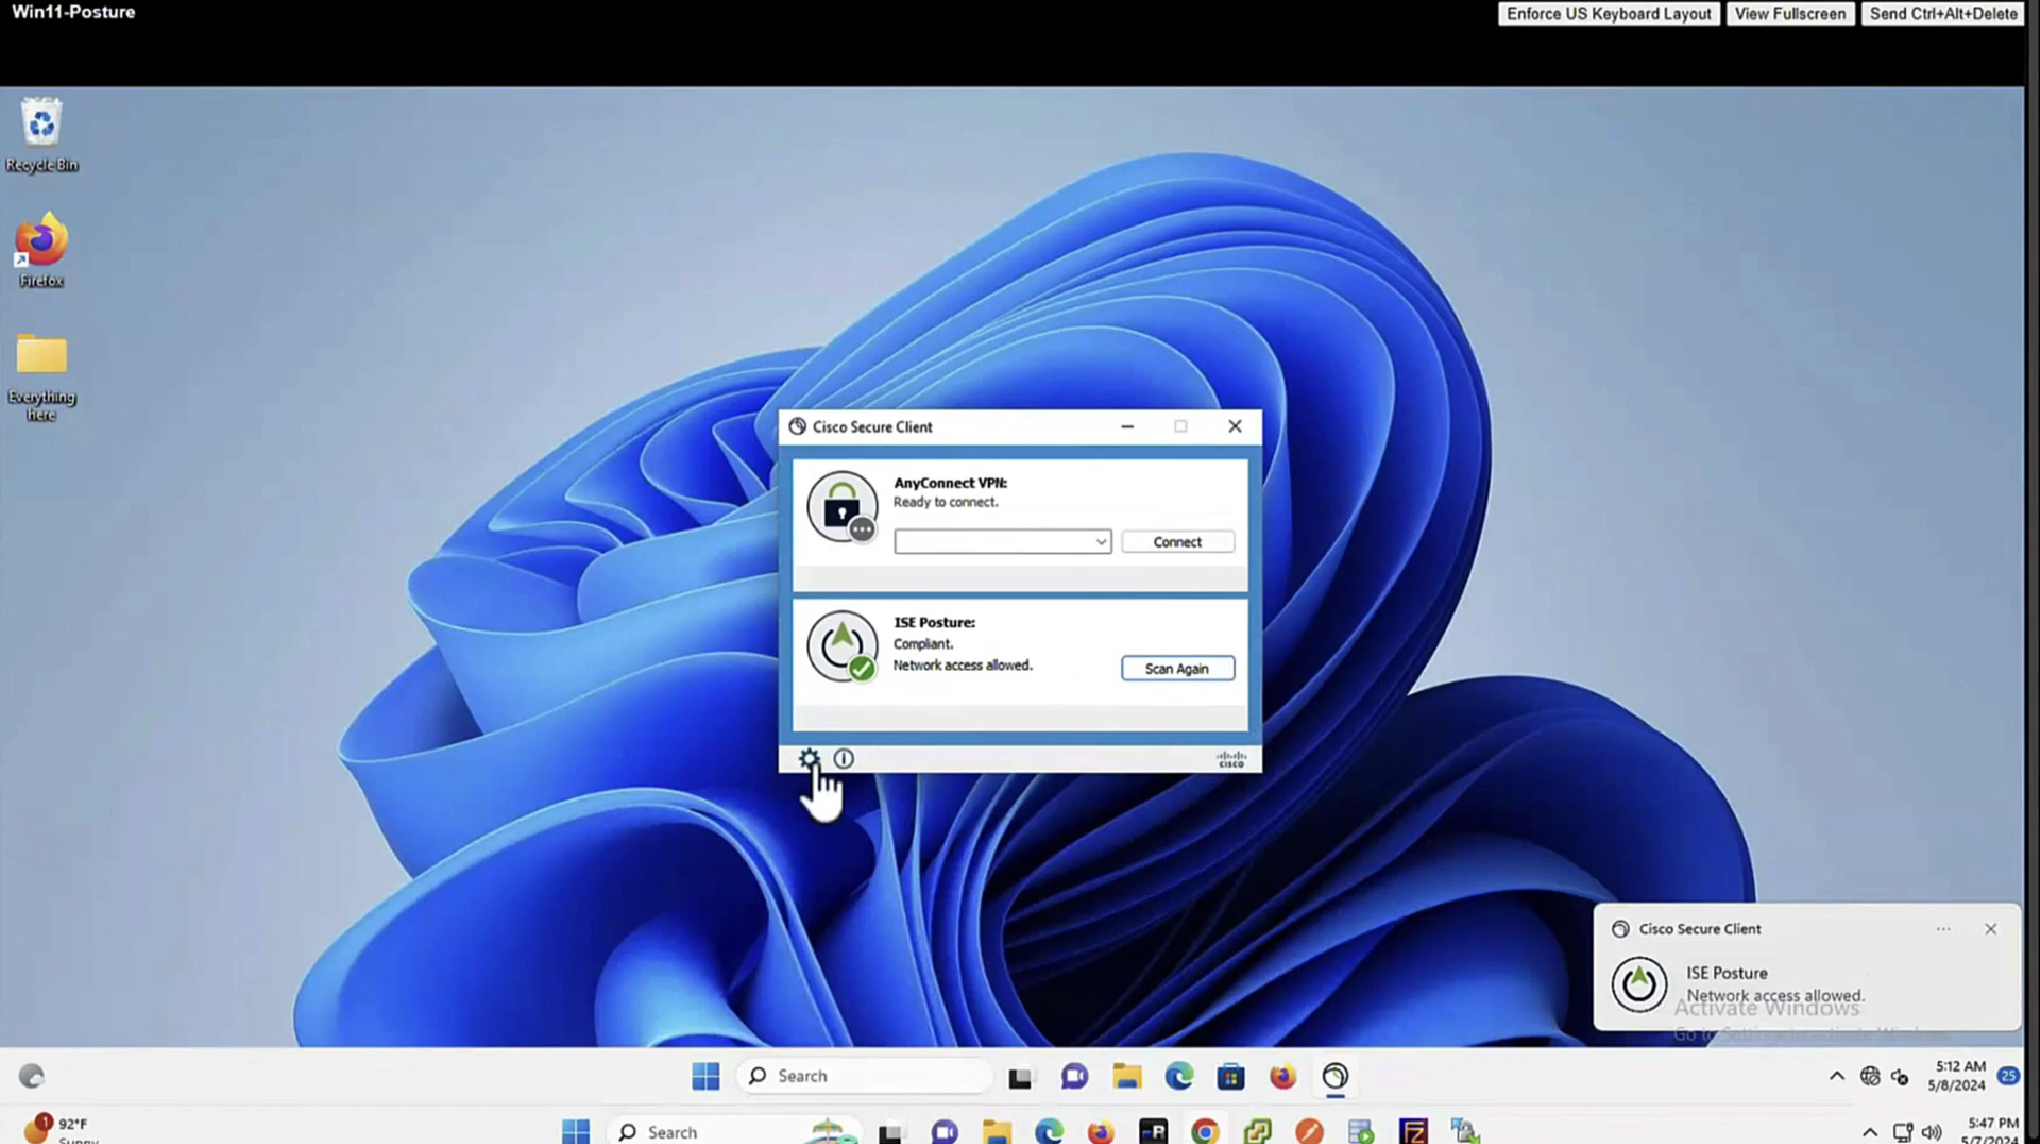The image size is (2040, 1144).
Task: Click Cisco Secure Client taskbar icon
Action: (1335, 1076)
